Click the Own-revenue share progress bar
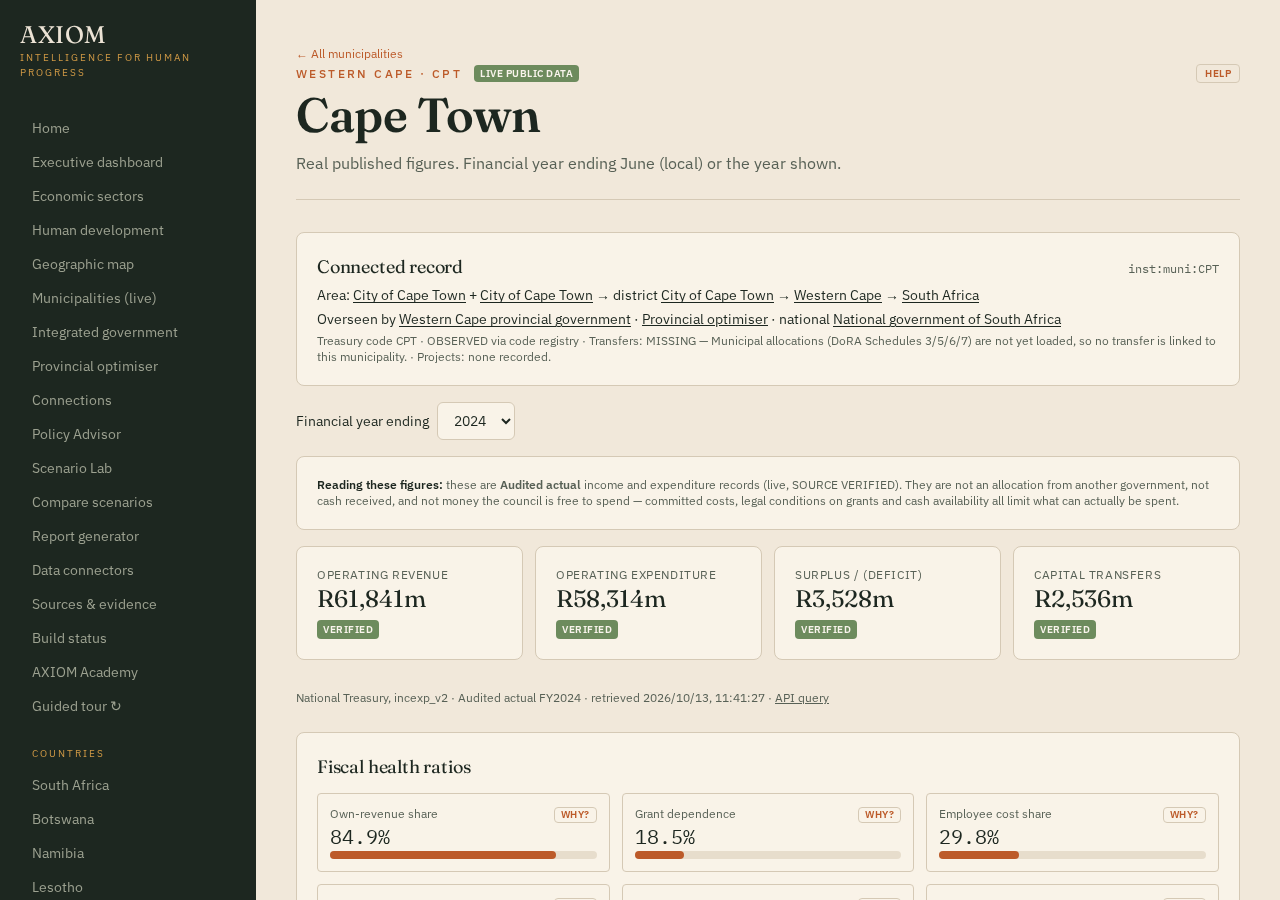The width and height of the screenshot is (1280, 900). [x=463, y=855]
